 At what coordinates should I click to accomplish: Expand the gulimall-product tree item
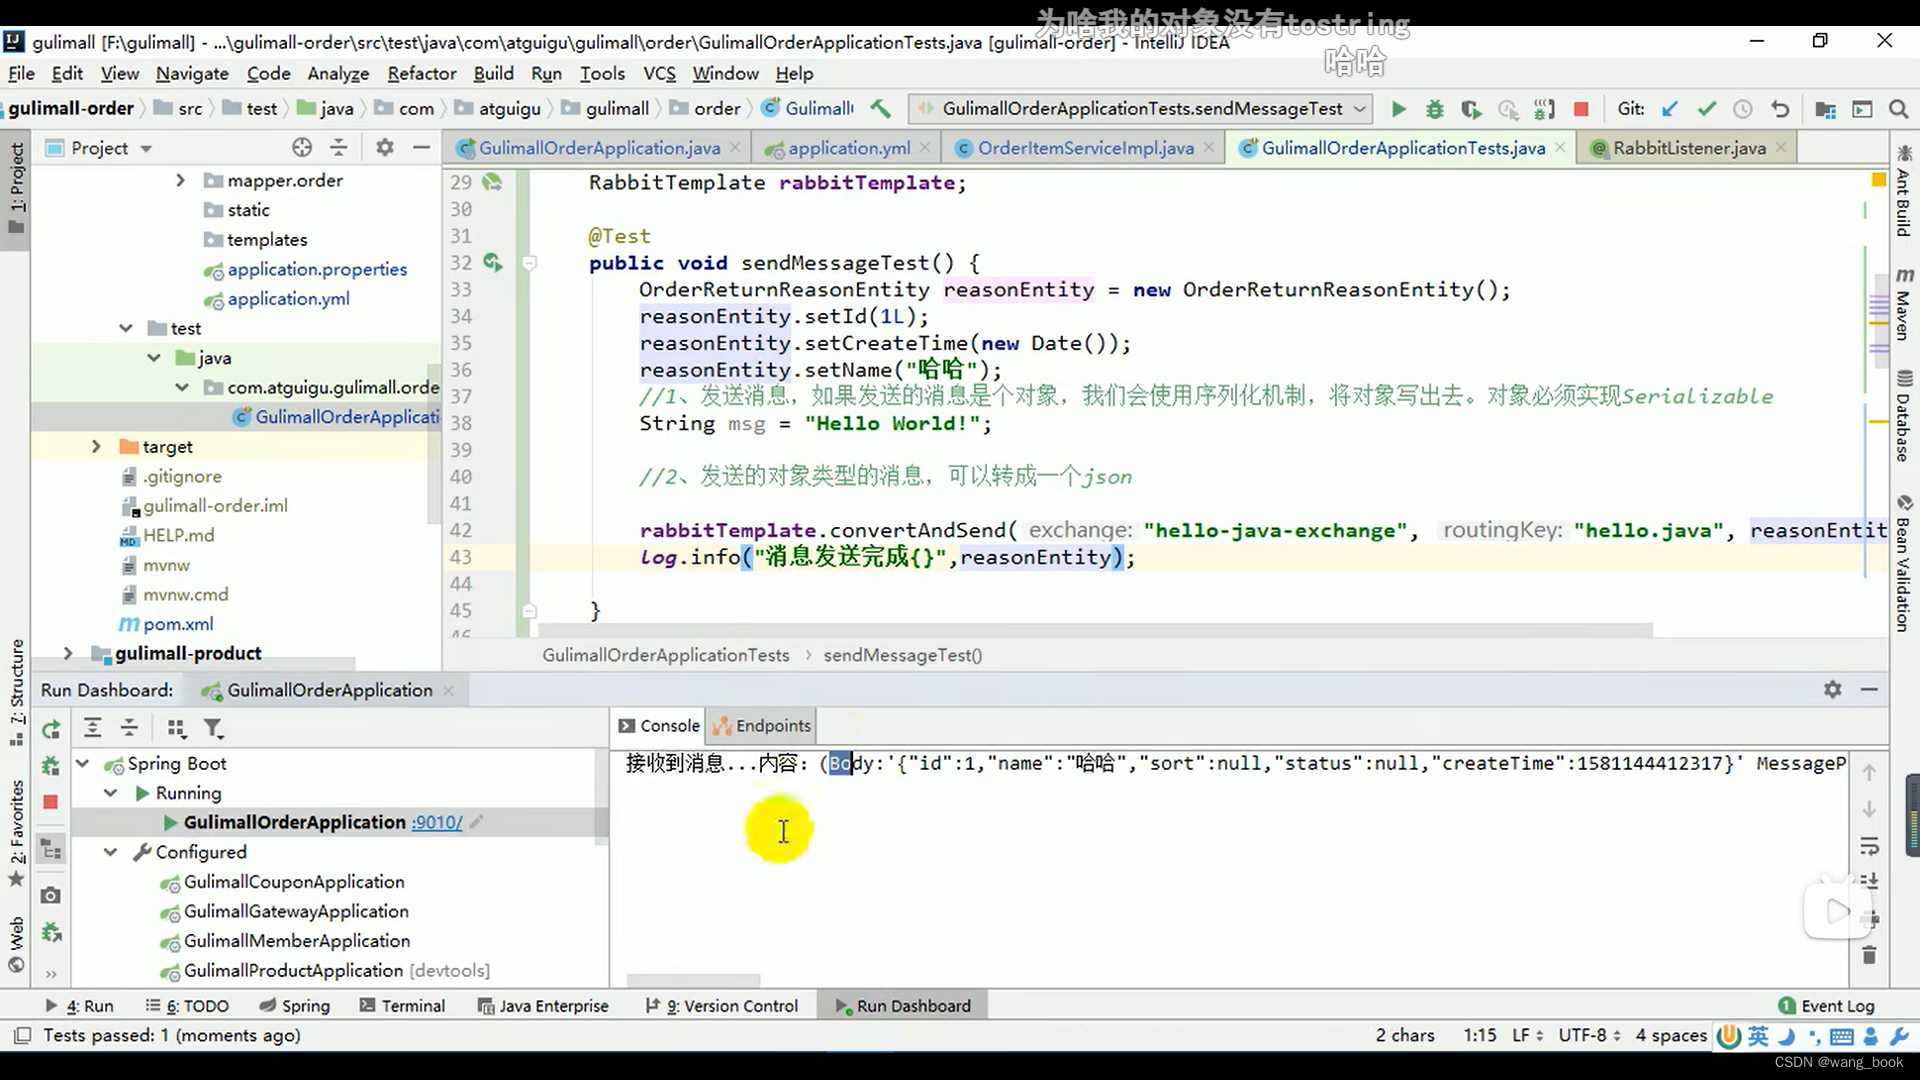click(65, 651)
